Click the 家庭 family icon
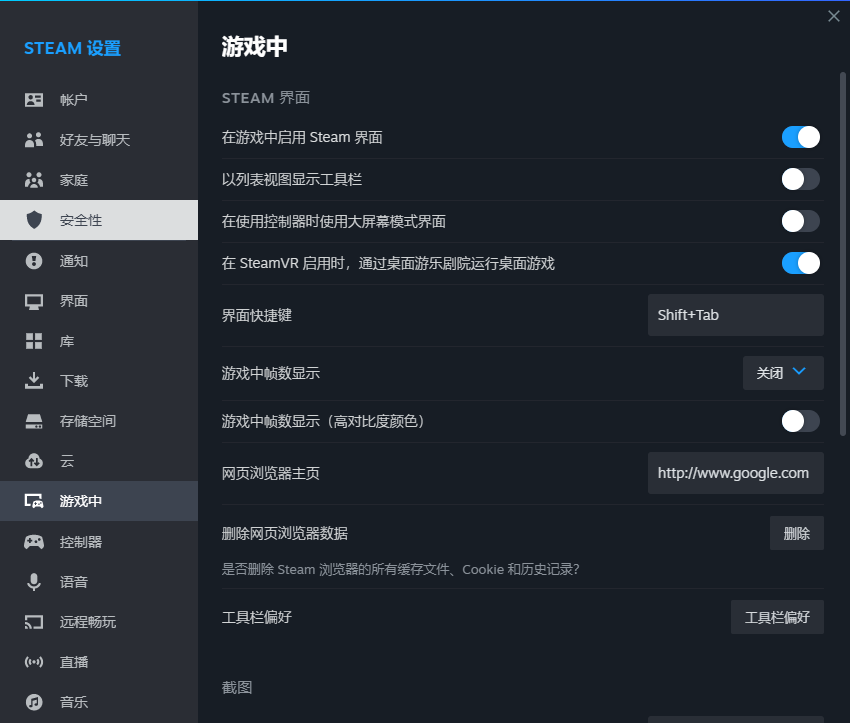Image resolution: width=850 pixels, height=723 pixels. tap(34, 180)
